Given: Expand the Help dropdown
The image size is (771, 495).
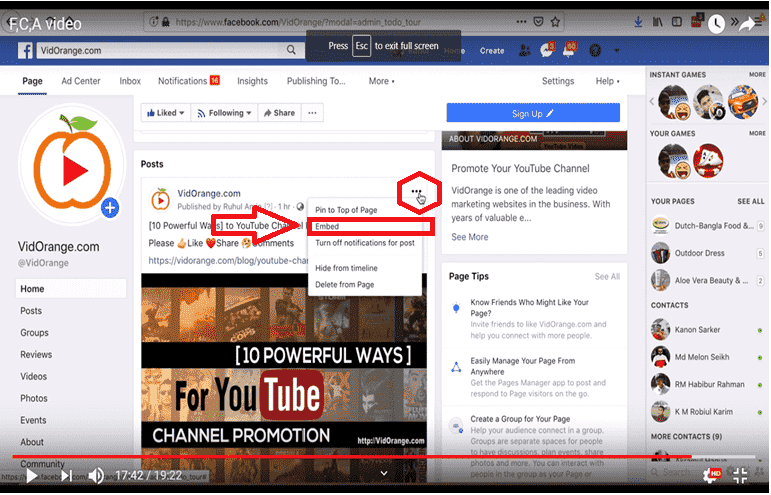Looking at the screenshot, I should [607, 81].
